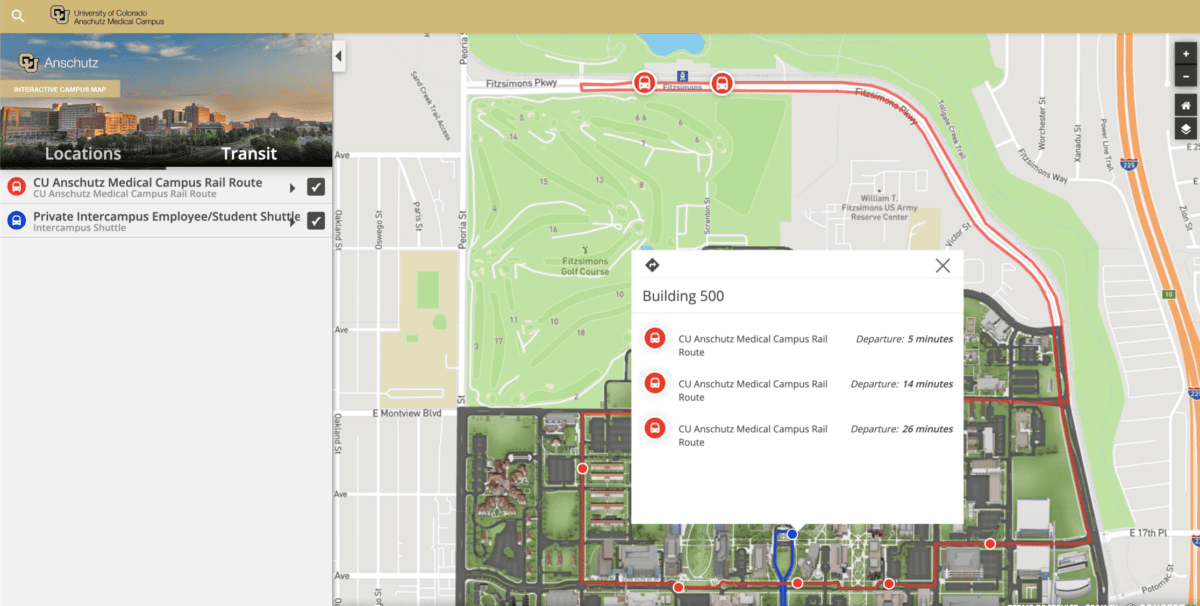
Task: Disable the Private Intercampus Employee/Student Shuttle
Action: tap(317, 220)
